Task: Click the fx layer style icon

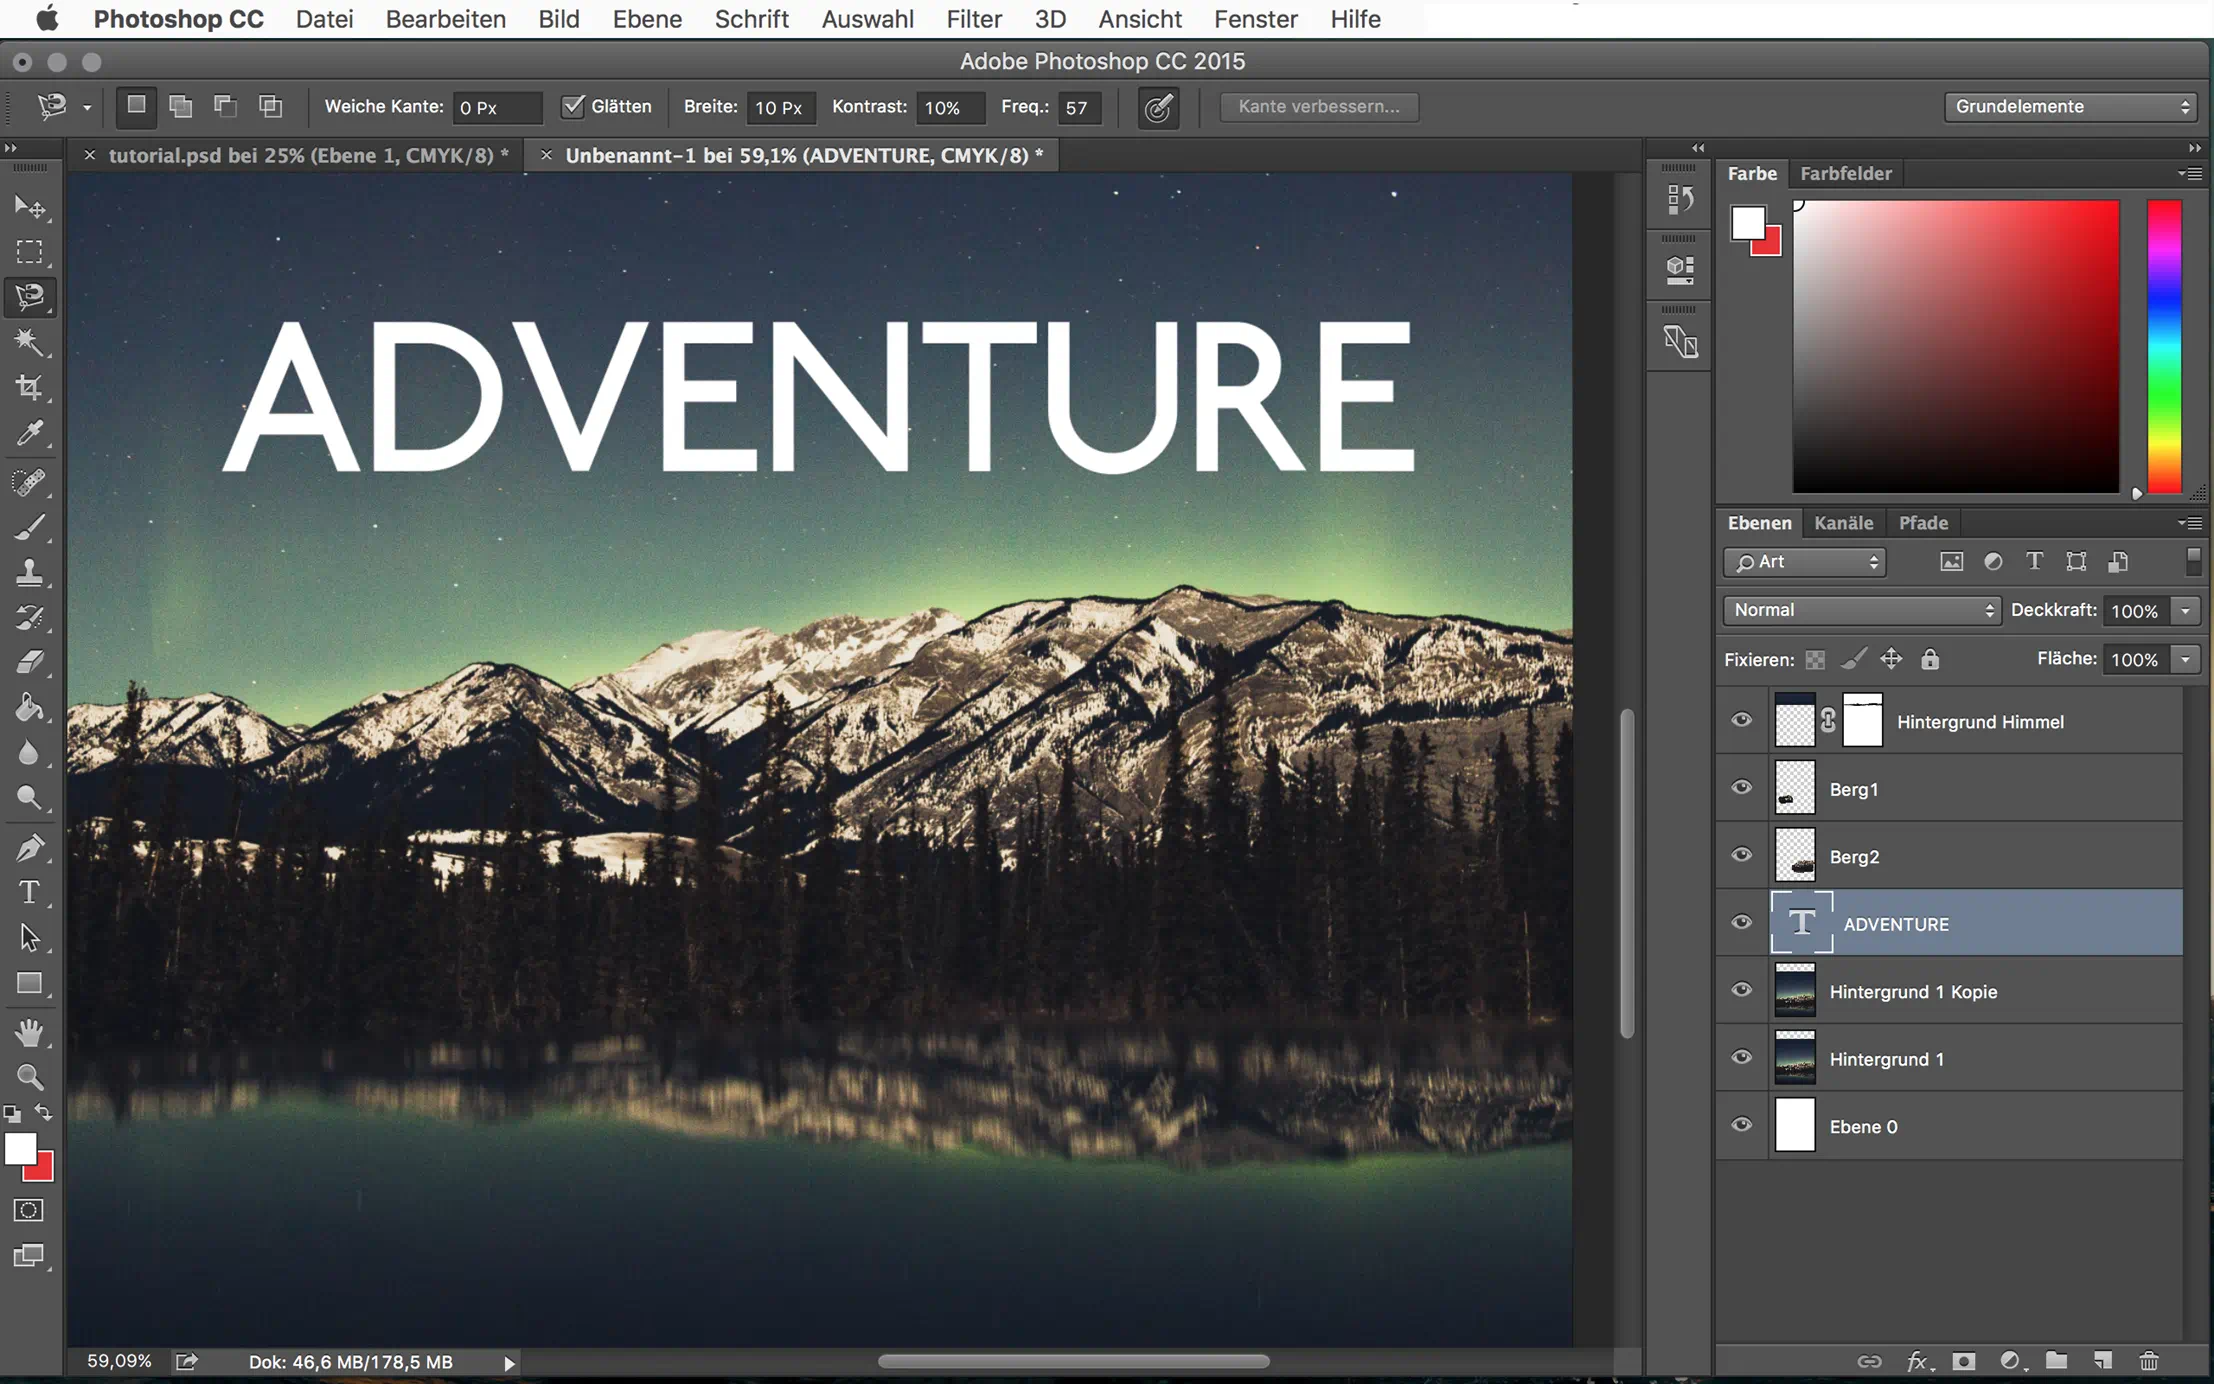Action: click(1916, 1361)
